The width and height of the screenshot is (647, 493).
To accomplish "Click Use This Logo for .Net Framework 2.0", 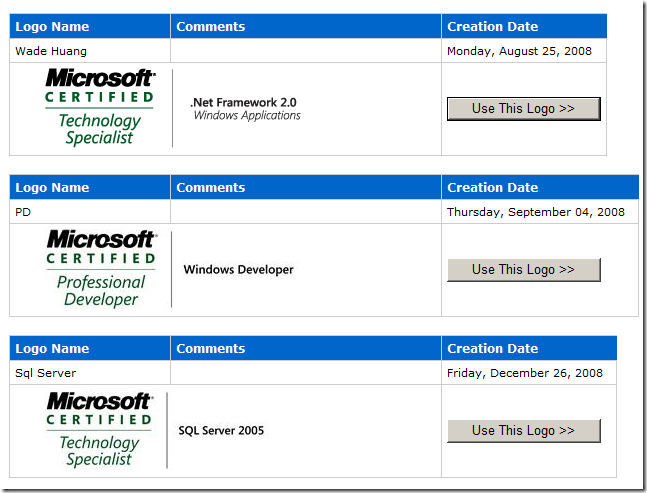I will (x=524, y=109).
